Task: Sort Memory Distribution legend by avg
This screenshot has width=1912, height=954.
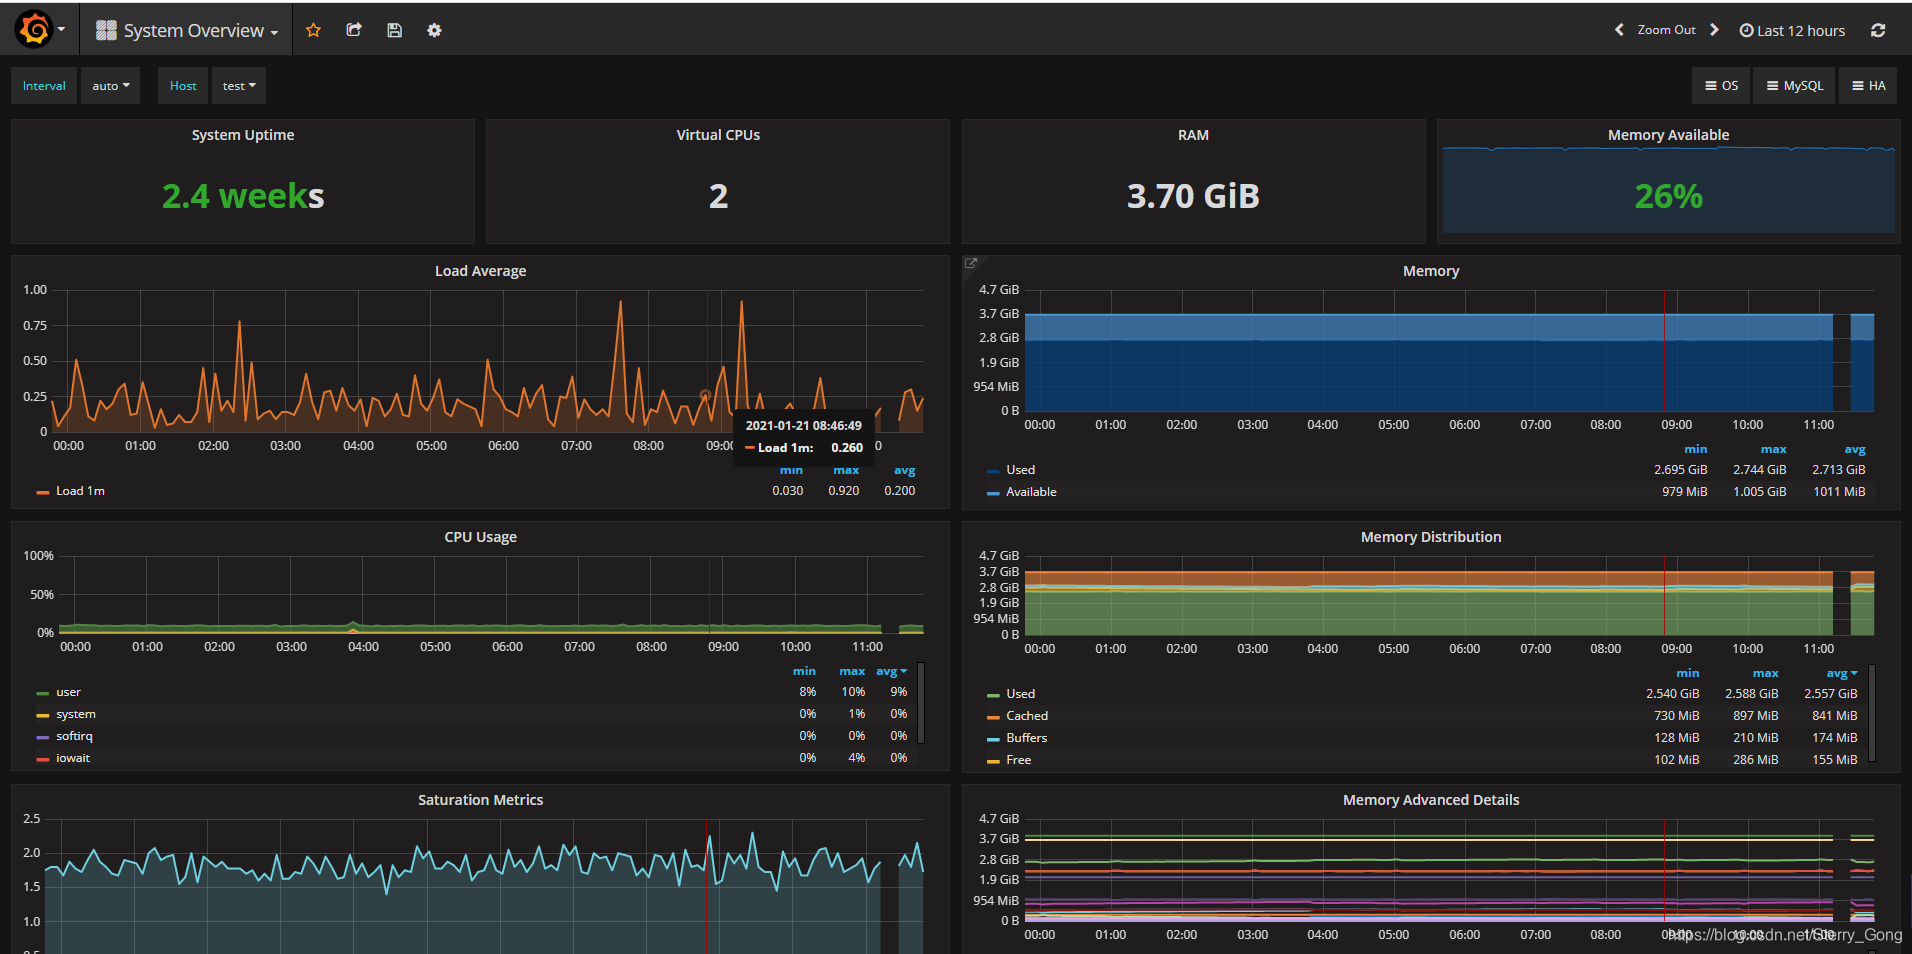Action: pos(1842,673)
